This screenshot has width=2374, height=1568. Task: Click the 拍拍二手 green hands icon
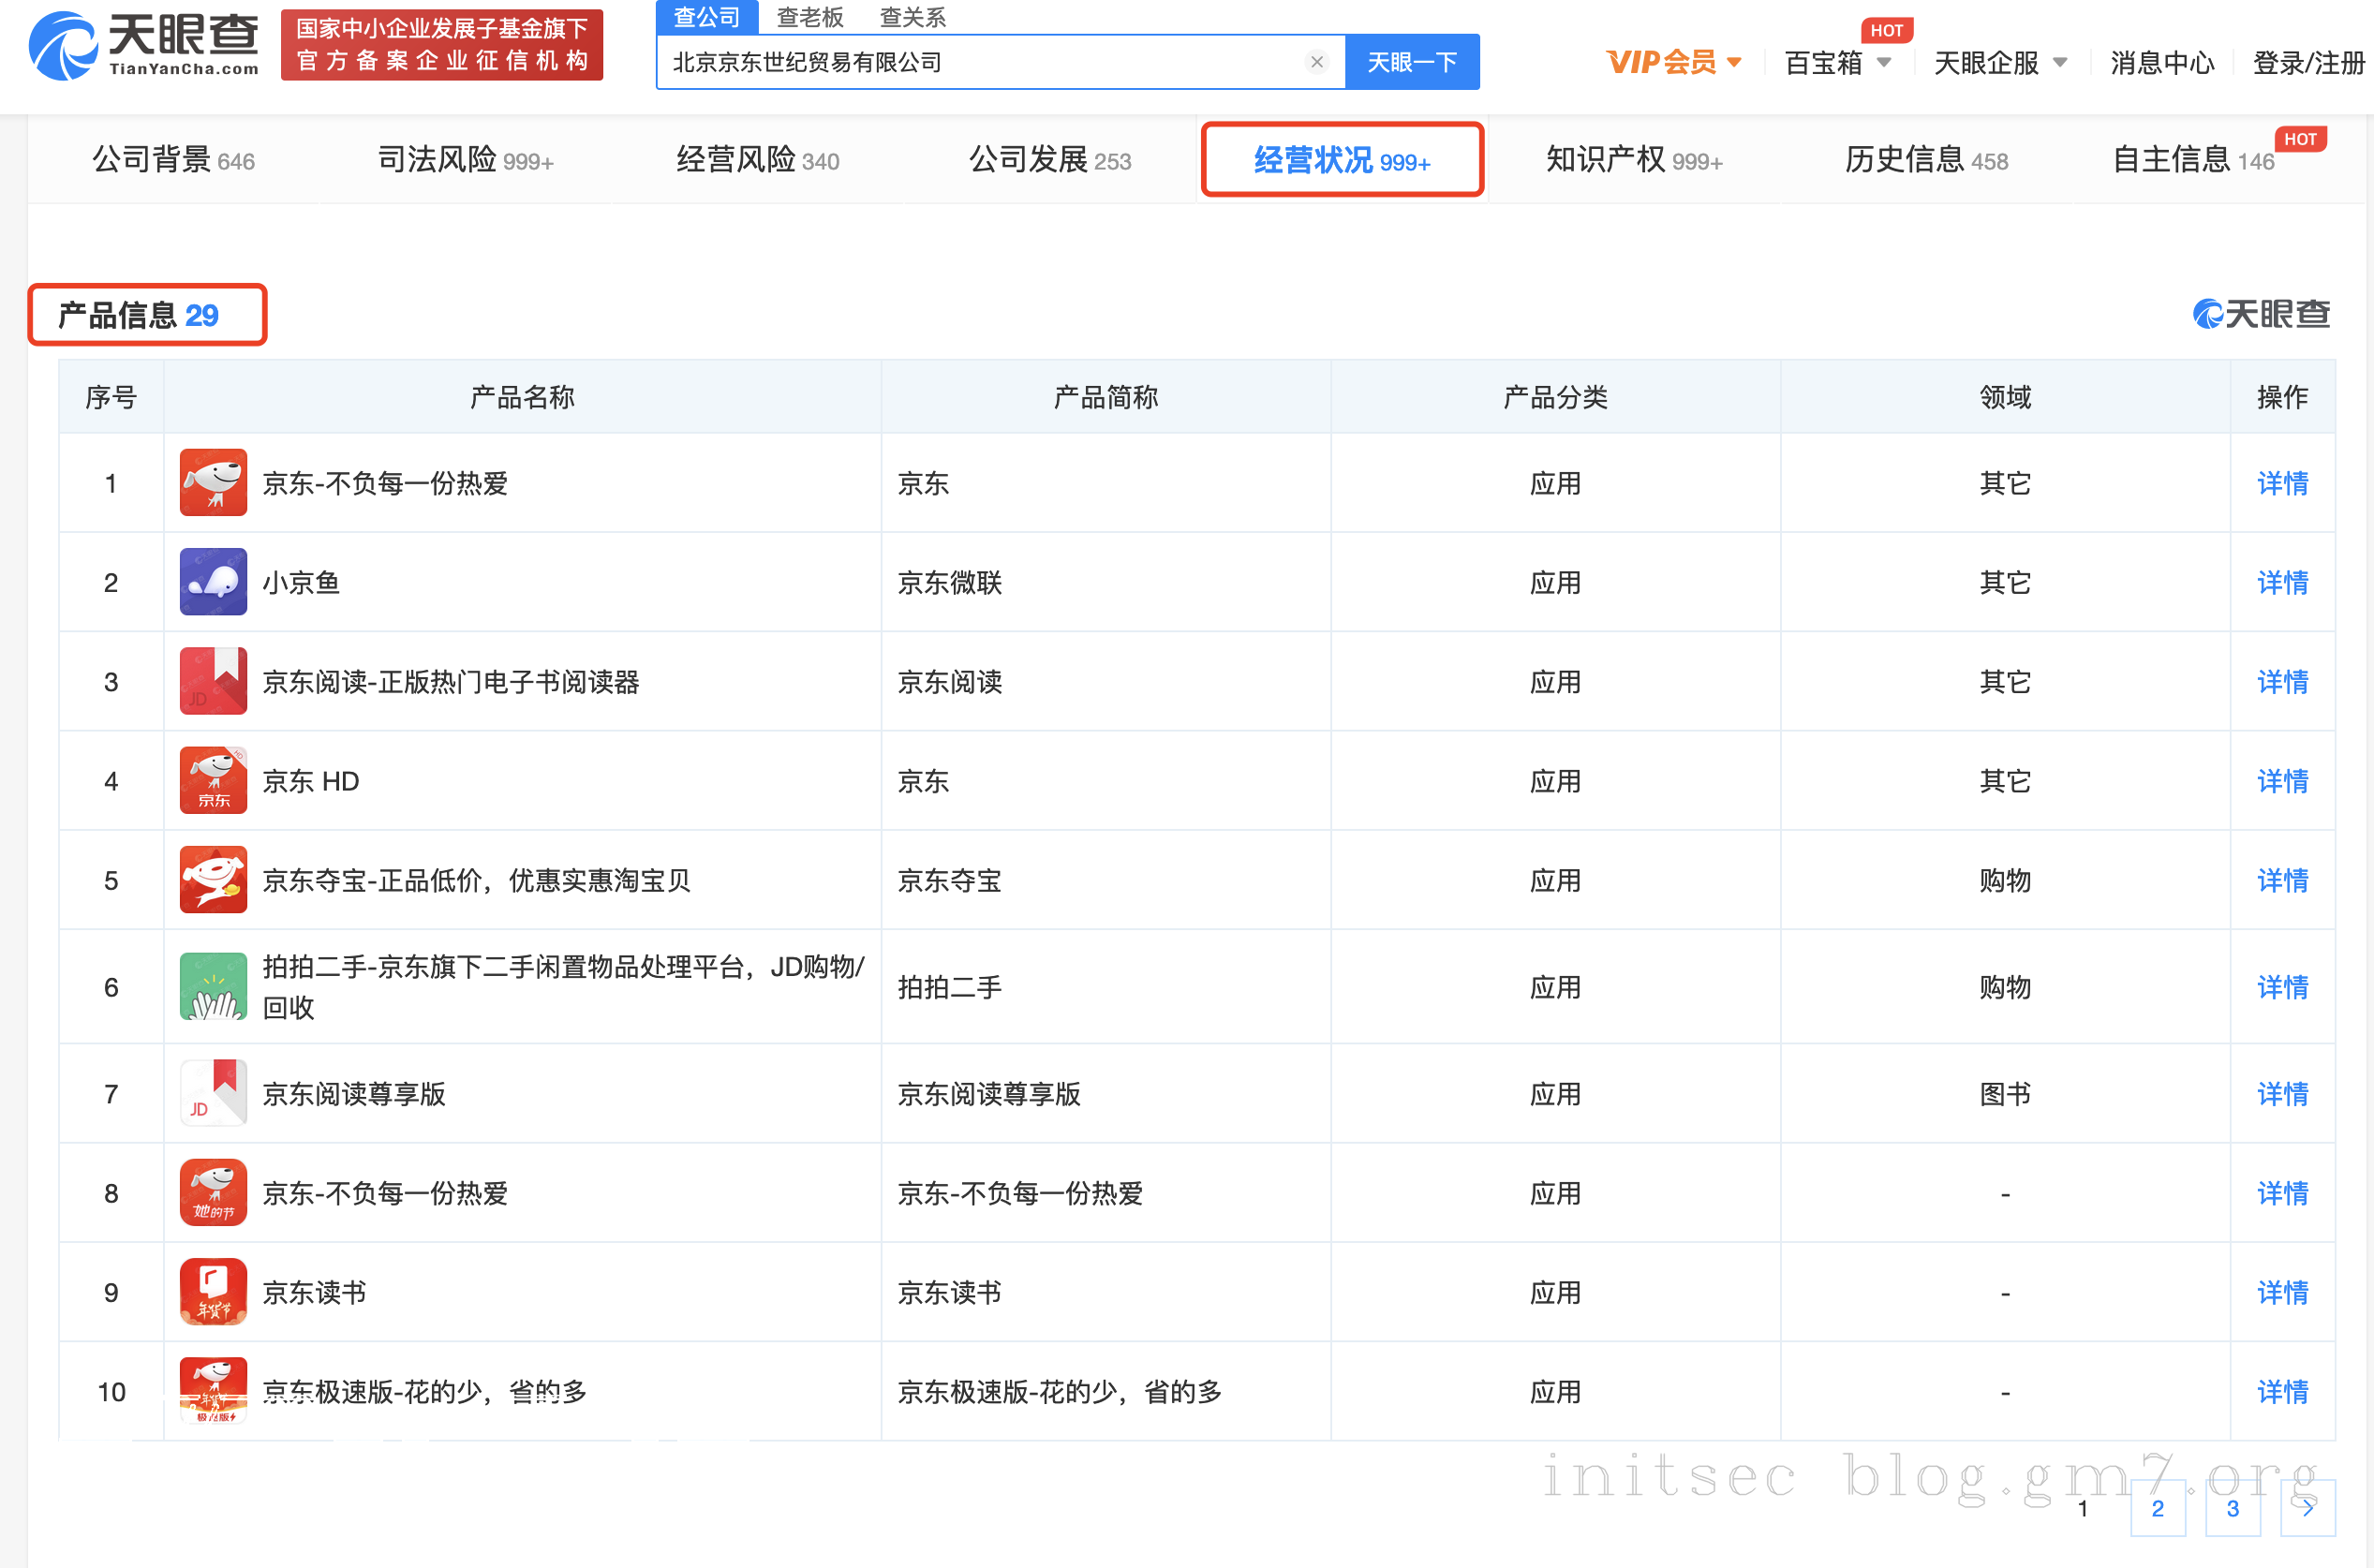[x=213, y=986]
